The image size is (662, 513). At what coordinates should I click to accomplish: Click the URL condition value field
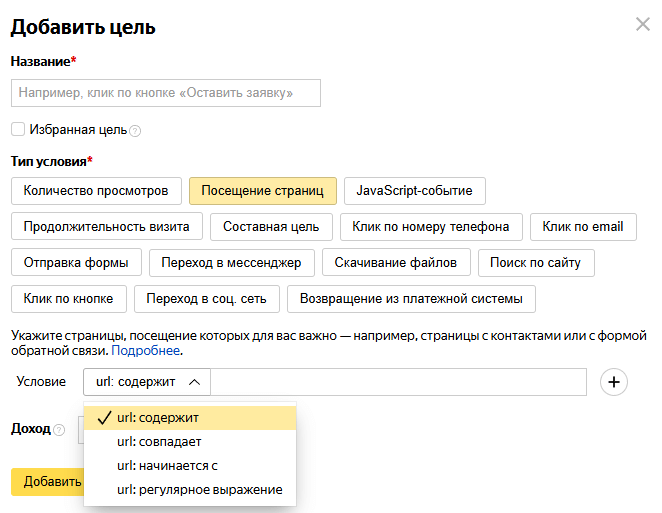[399, 382]
